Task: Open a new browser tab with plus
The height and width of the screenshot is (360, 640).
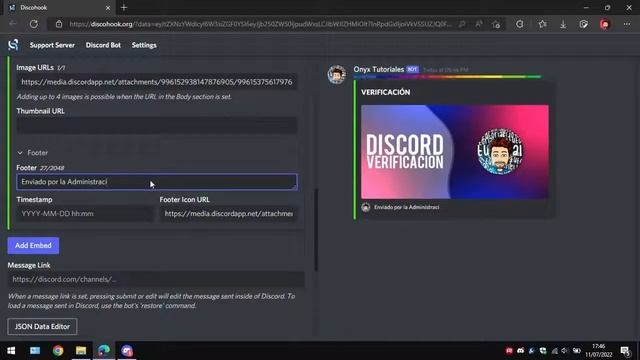Action: point(124,7)
